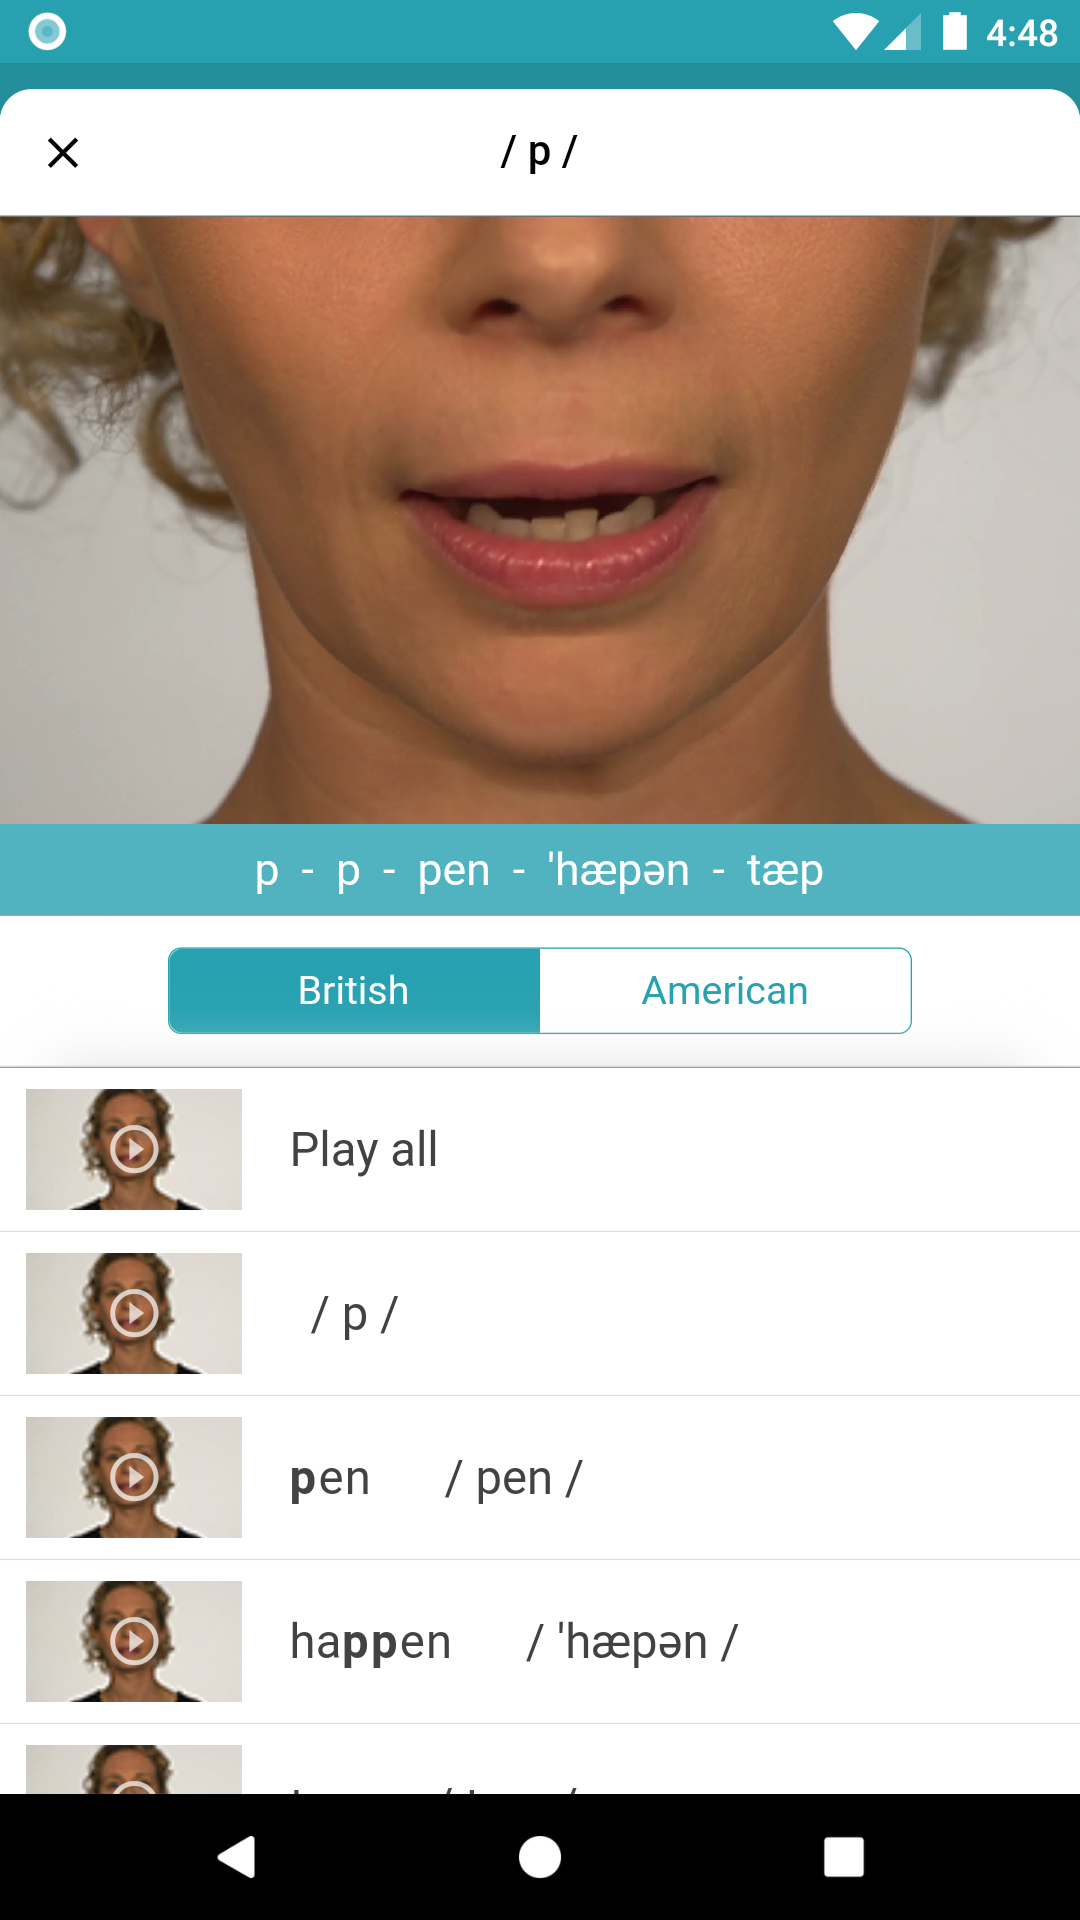
Task: Select the word pen in list
Action: tap(330, 1479)
